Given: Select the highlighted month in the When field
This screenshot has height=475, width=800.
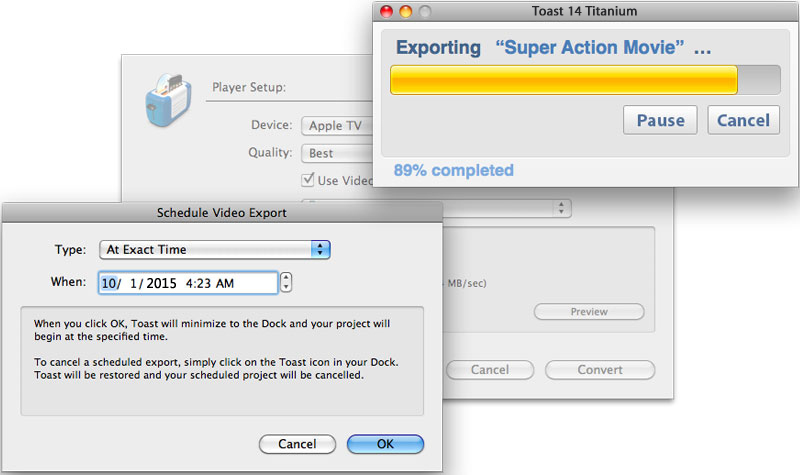Looking at the screenshot, I should [x=108, y=283].
